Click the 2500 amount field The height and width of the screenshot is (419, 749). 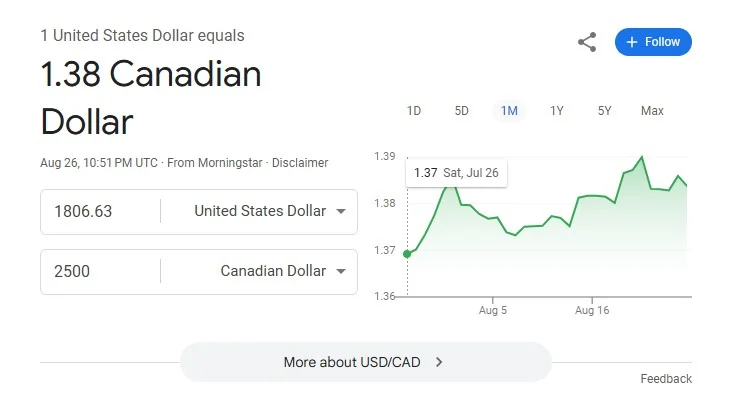tap(100, 271)
